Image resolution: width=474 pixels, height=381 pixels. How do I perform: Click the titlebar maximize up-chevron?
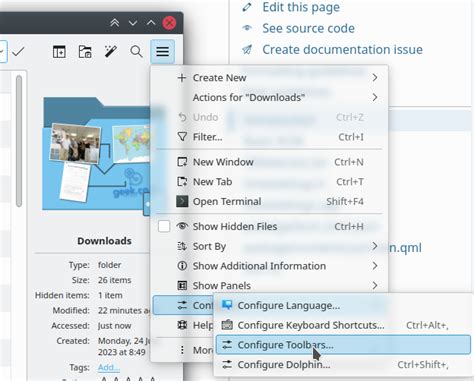tap(151, 23)
